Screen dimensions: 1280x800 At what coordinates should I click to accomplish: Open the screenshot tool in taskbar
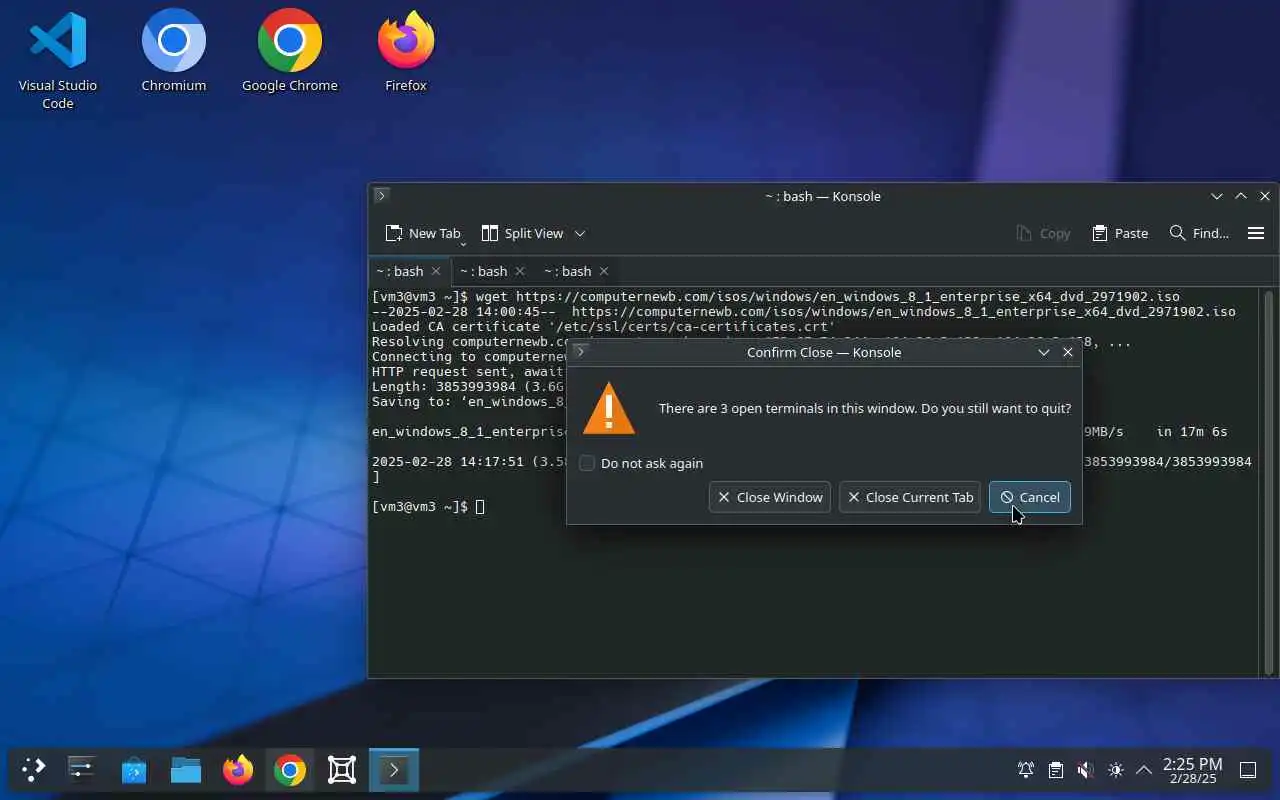click(x=342, y=770)
